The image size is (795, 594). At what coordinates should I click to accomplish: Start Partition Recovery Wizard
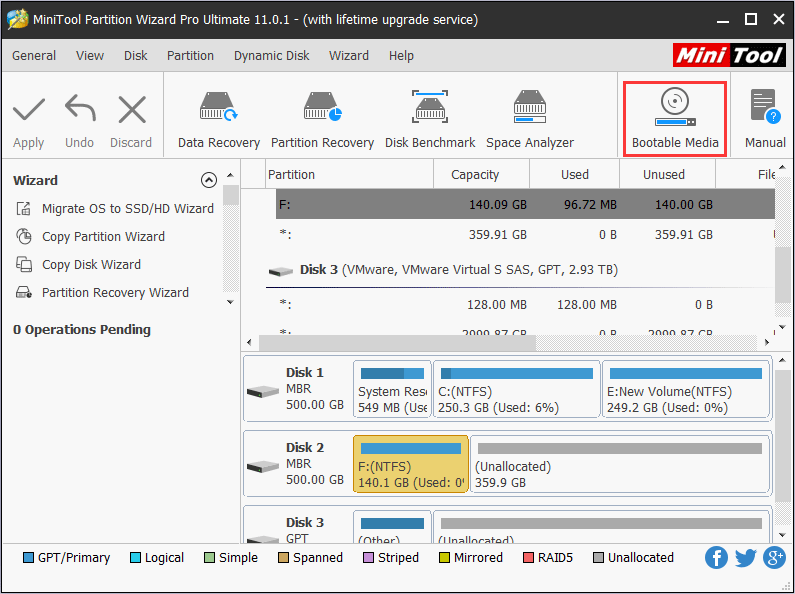pos(115,292)
